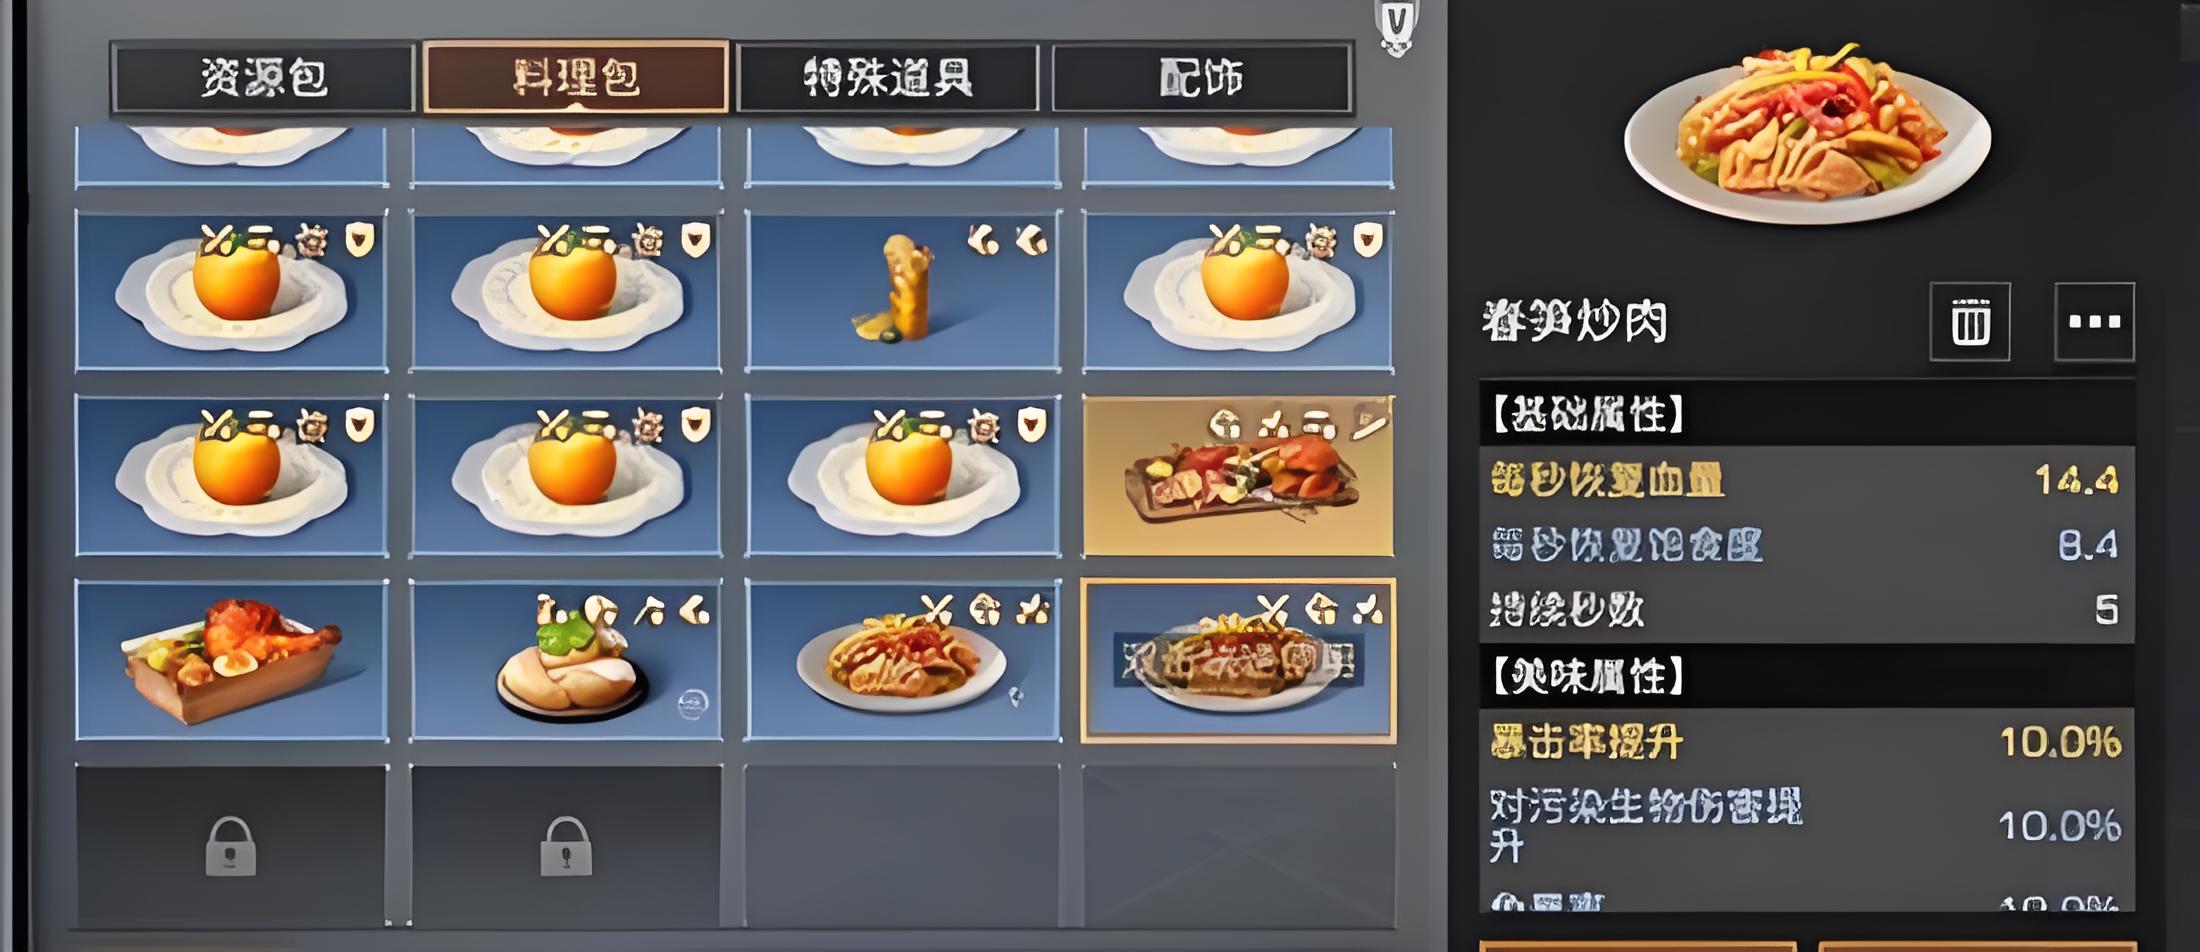Select the stir-fry plate beside the selected slot
Viewport: 2200px width, 952px height.
tap(902, 660)
